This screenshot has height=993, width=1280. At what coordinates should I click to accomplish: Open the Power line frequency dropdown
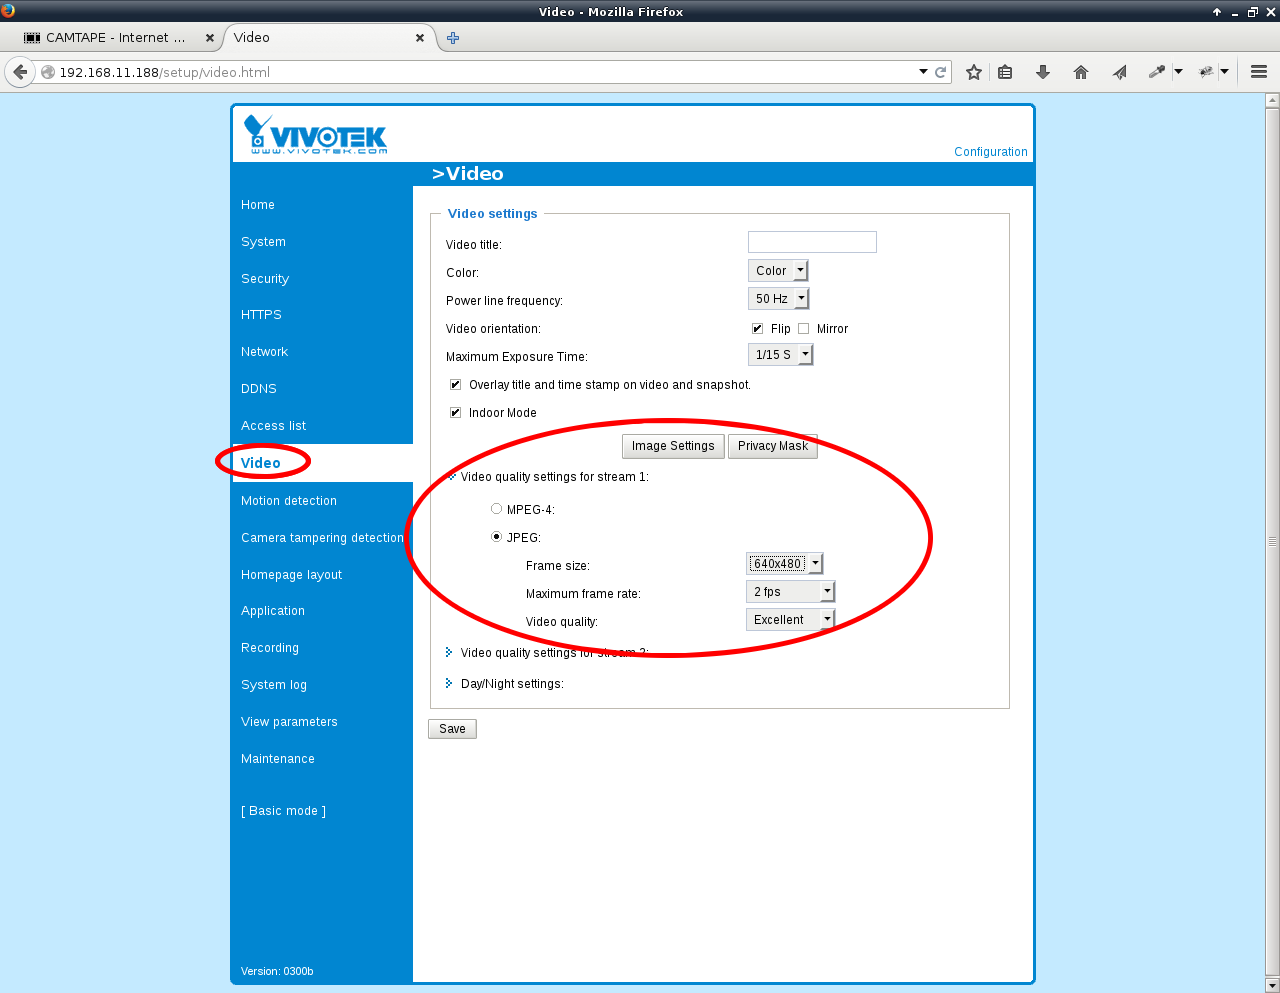click(778, 299)
